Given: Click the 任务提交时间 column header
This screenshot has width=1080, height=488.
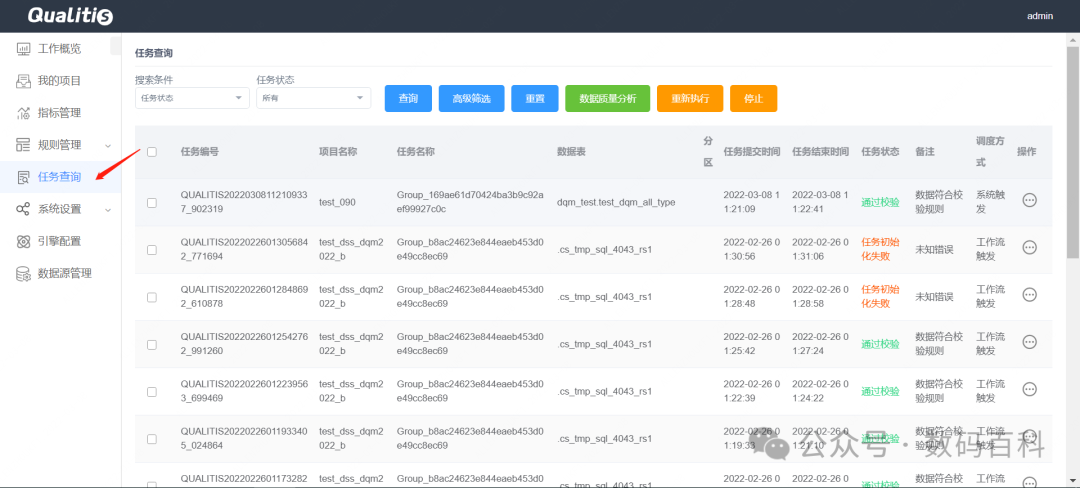Looking at the screenshot, I should [x=752, y=152].
